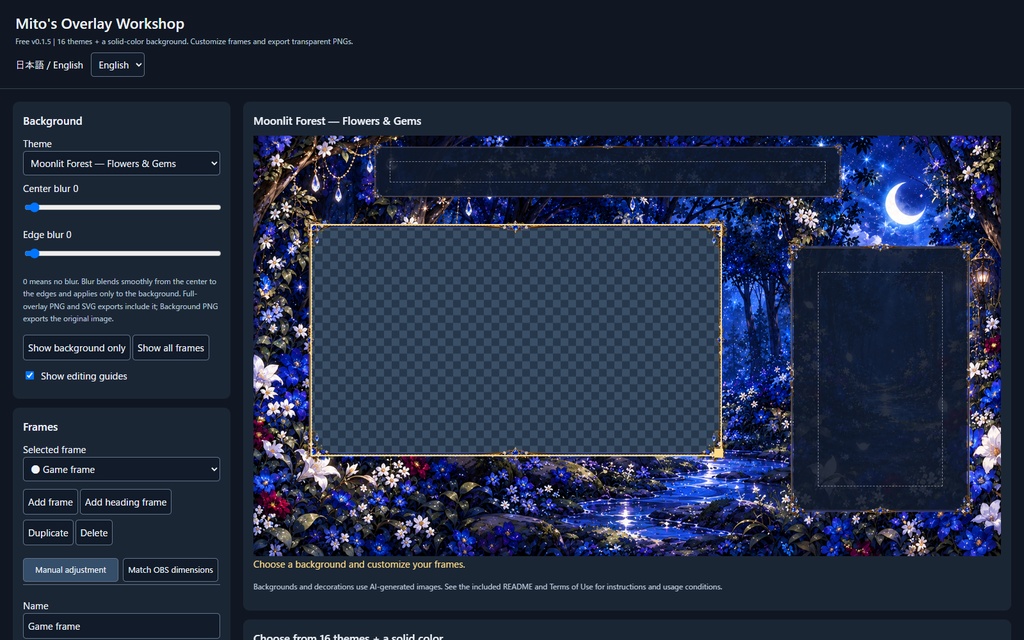The width and height of the screenshot is (1024, 640).
Task: Click the Mito's Overlay Workshop title
Action: 100,24
